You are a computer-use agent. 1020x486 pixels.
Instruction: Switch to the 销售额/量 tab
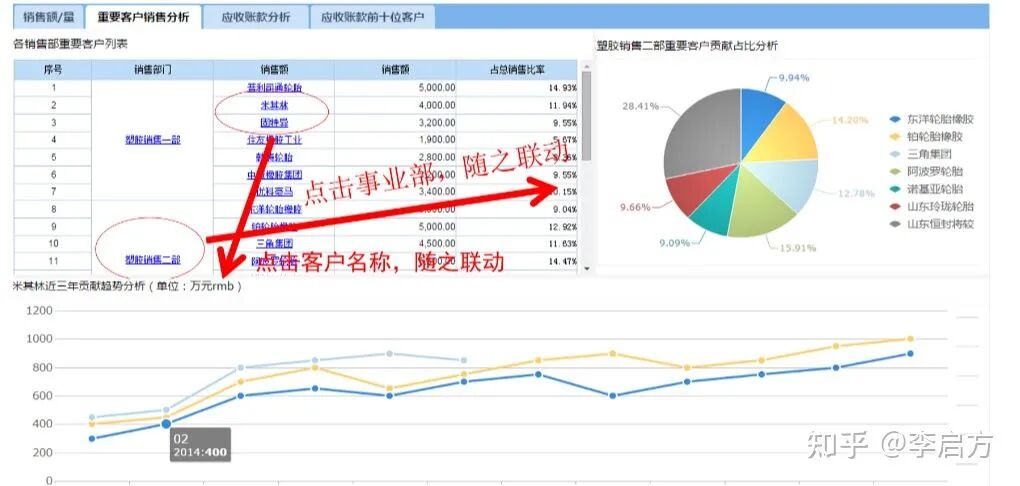click(x=48, y=17)
